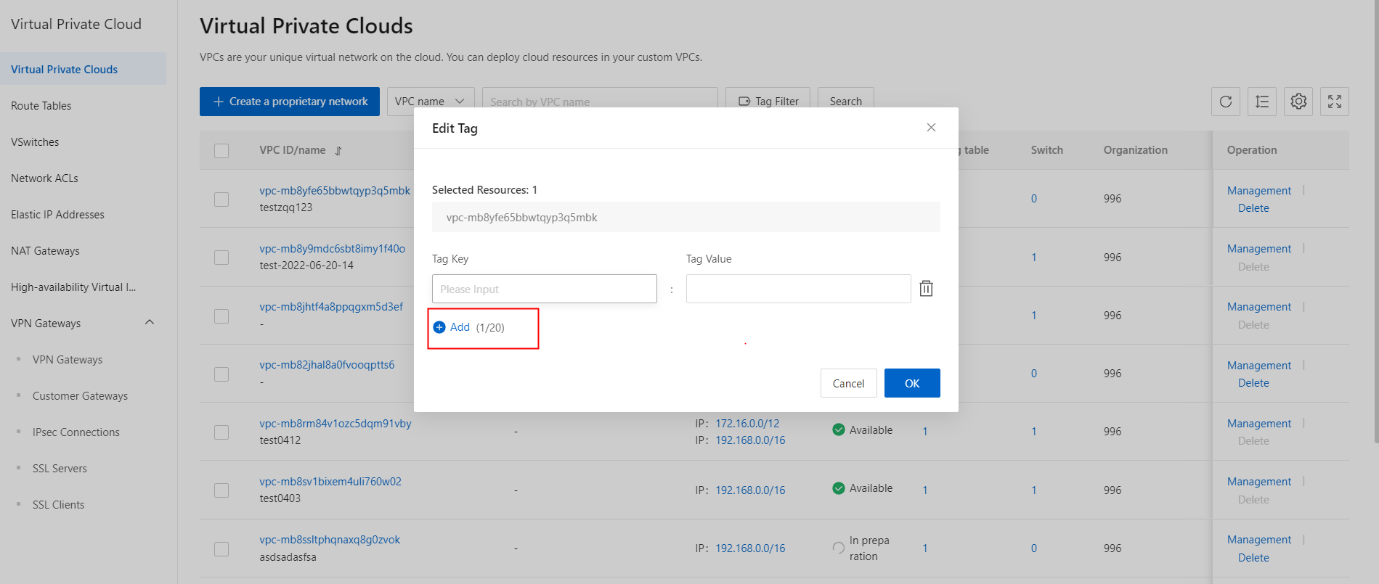Check the box for vpc-mb8jhtf4a8ppqgxm5d3ef row

tap(222, 315)
